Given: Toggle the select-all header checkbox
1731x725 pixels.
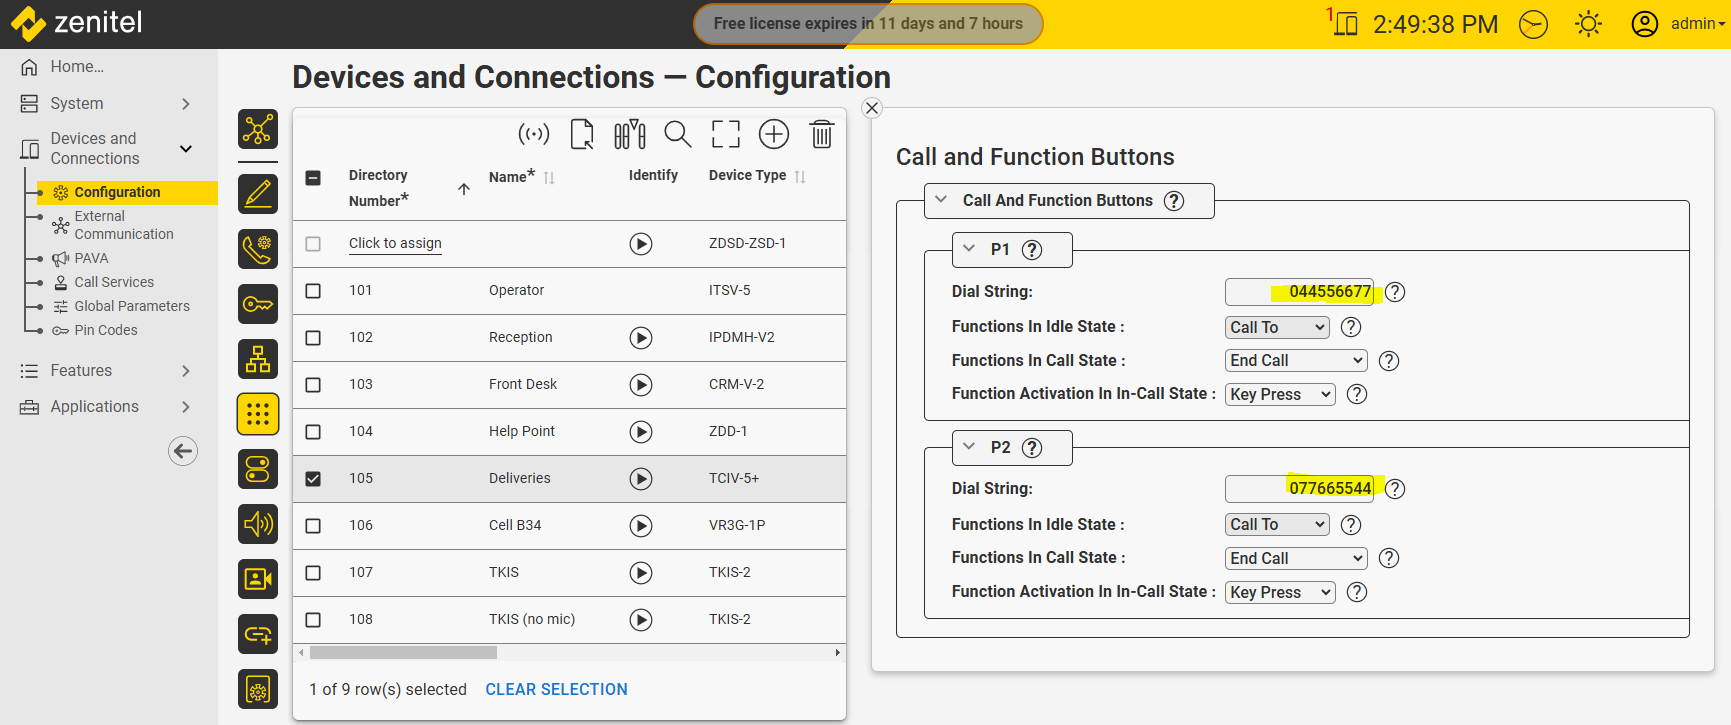Looking at the screenshot, I should (x=313, y=178).
